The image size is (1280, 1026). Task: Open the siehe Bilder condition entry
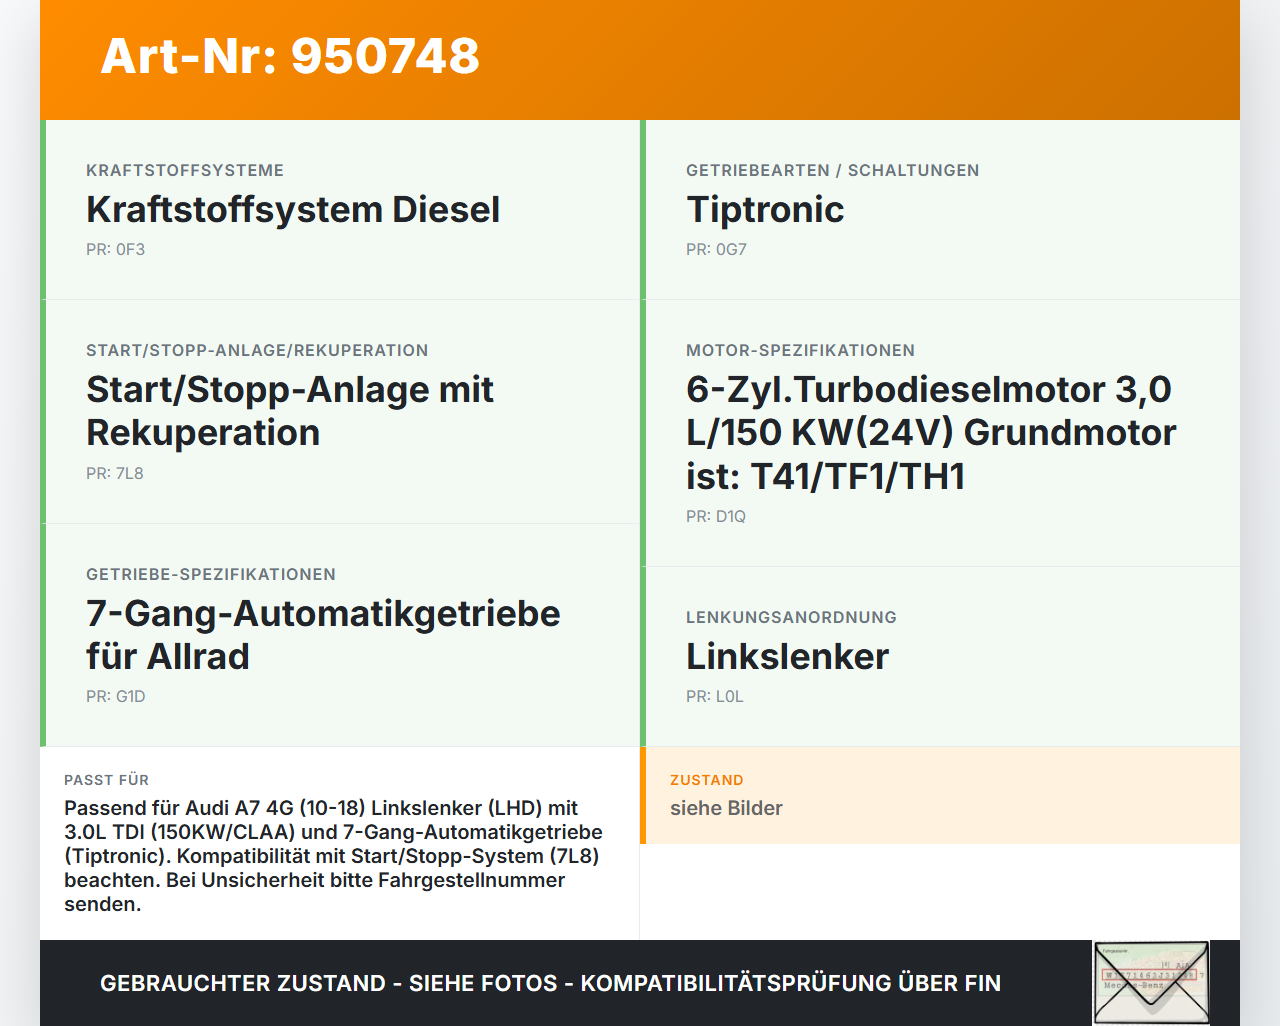tap(726, 808)
